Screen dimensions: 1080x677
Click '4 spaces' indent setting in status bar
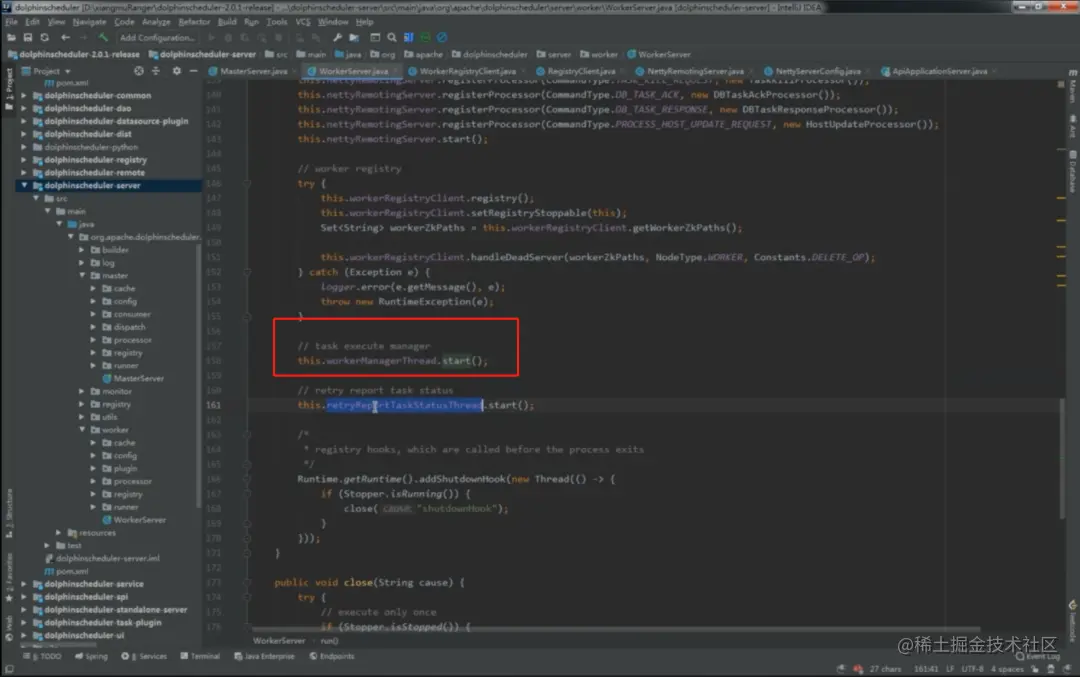(x=1007, y=669)
